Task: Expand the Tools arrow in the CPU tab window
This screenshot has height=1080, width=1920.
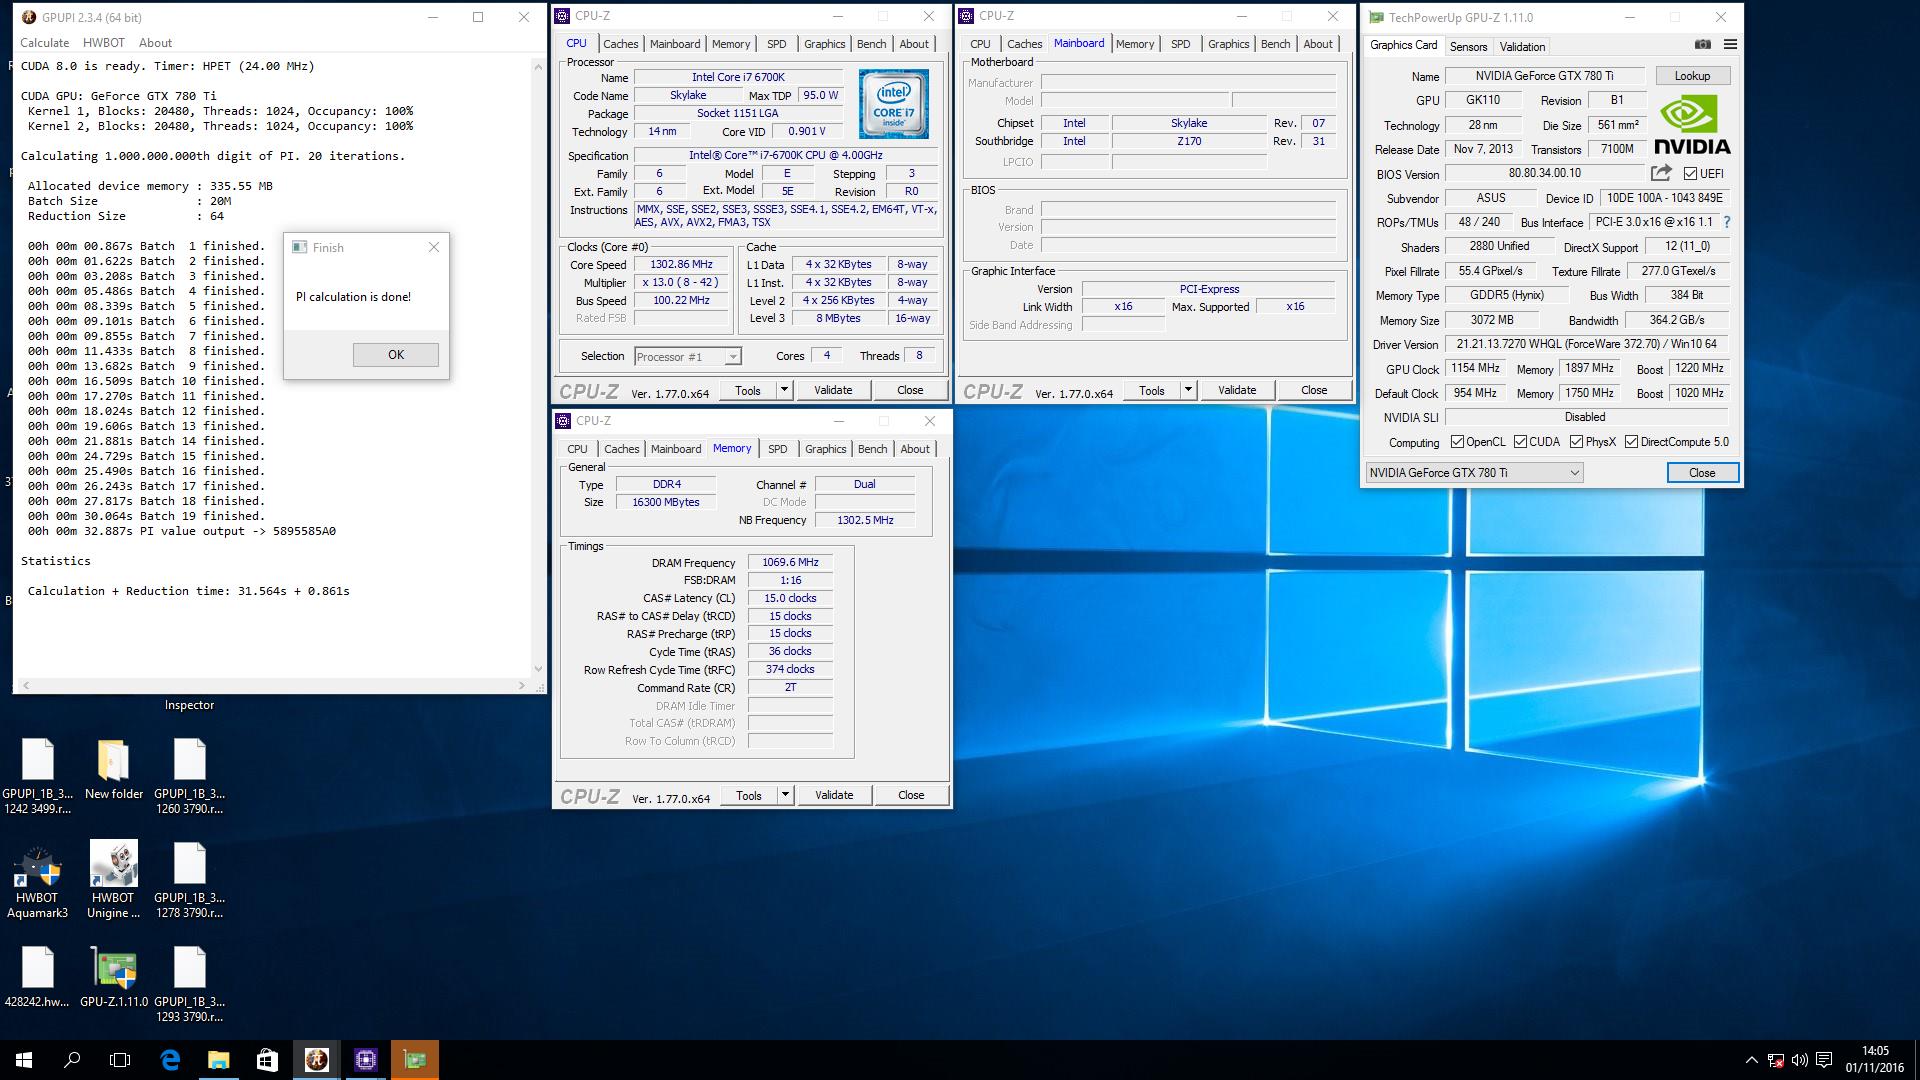Action: tap(785, 391)
